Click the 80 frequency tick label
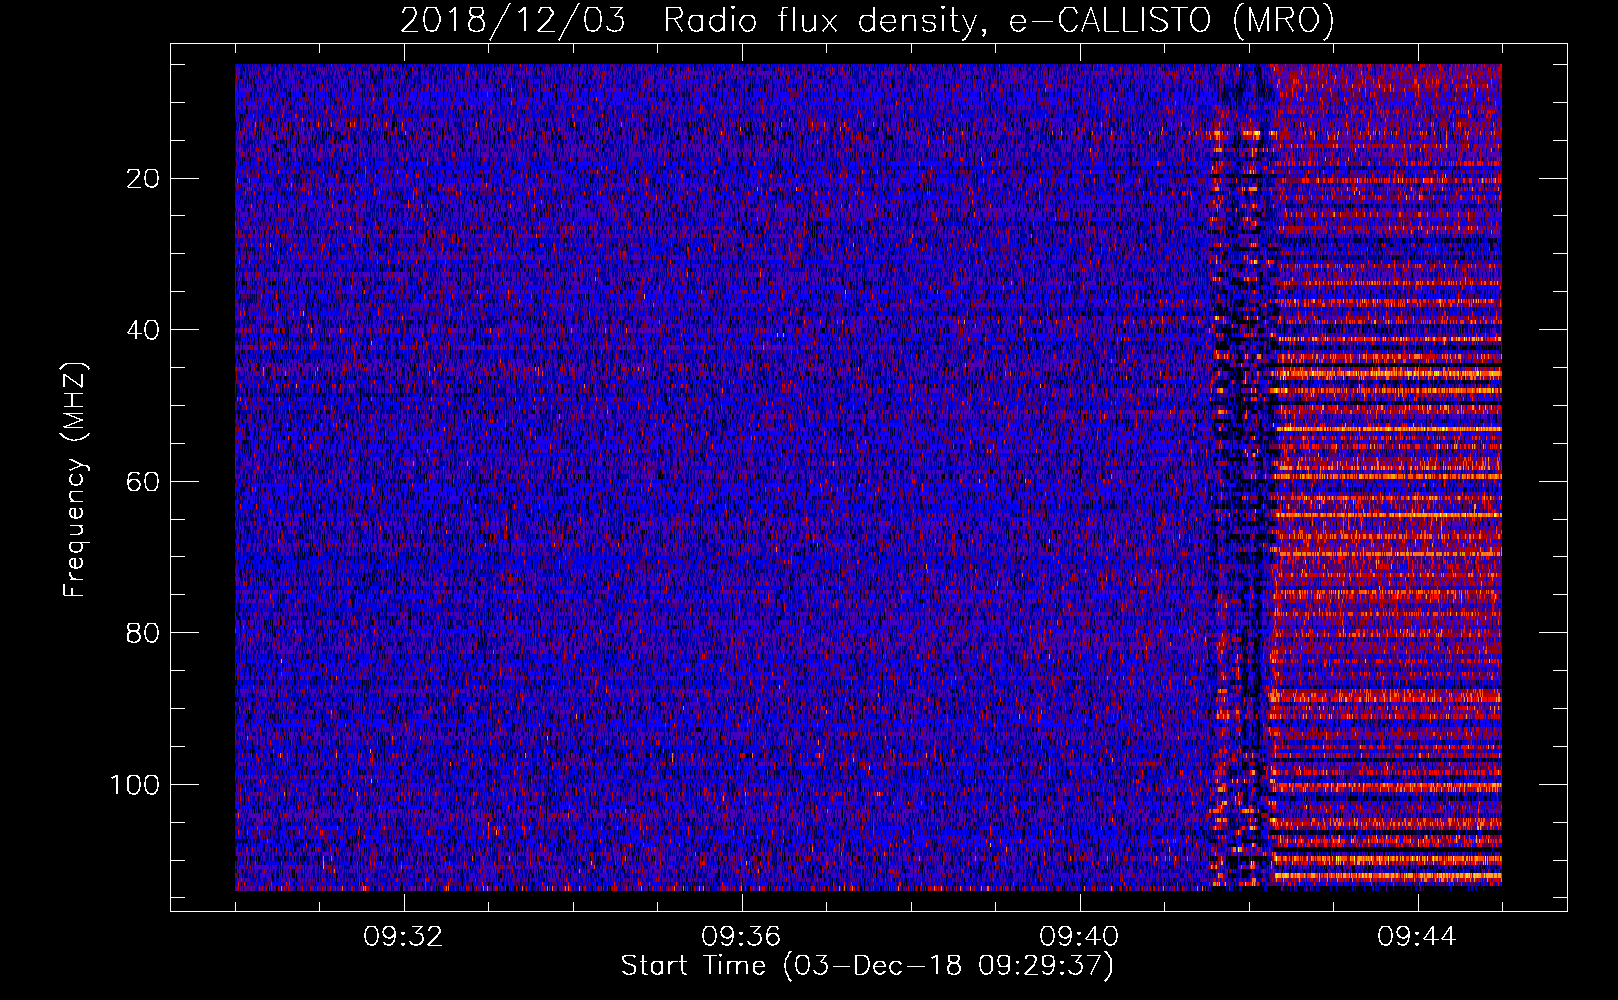Image resolution: width=1618 pixels, height=1000 pixels. (x=144, y=633)
